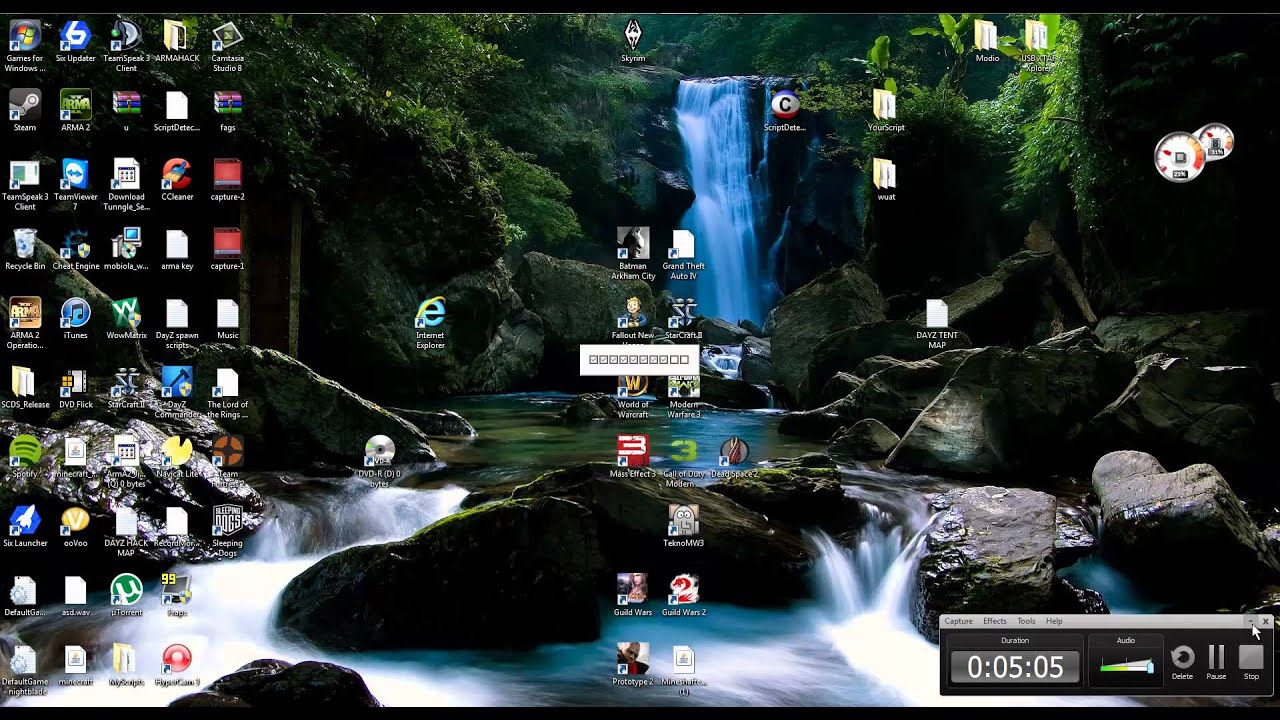
Task: Select the Prototype 2 shortcut
Action: click(x=633, y=664)
